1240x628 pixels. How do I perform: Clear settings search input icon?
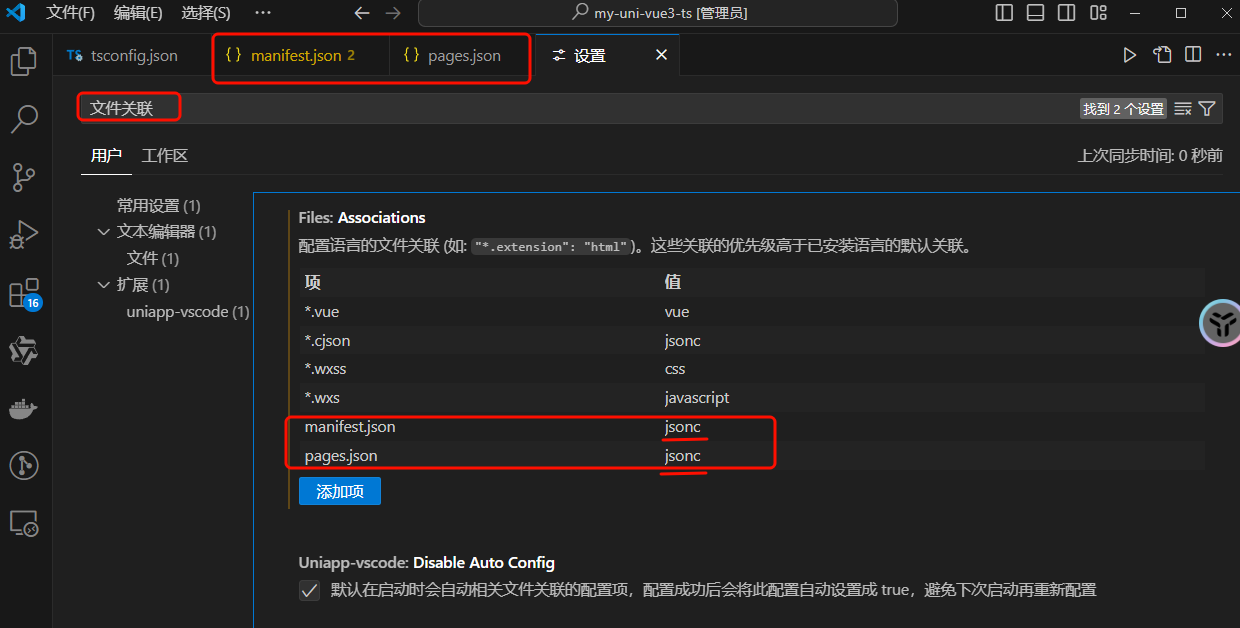1183,109
